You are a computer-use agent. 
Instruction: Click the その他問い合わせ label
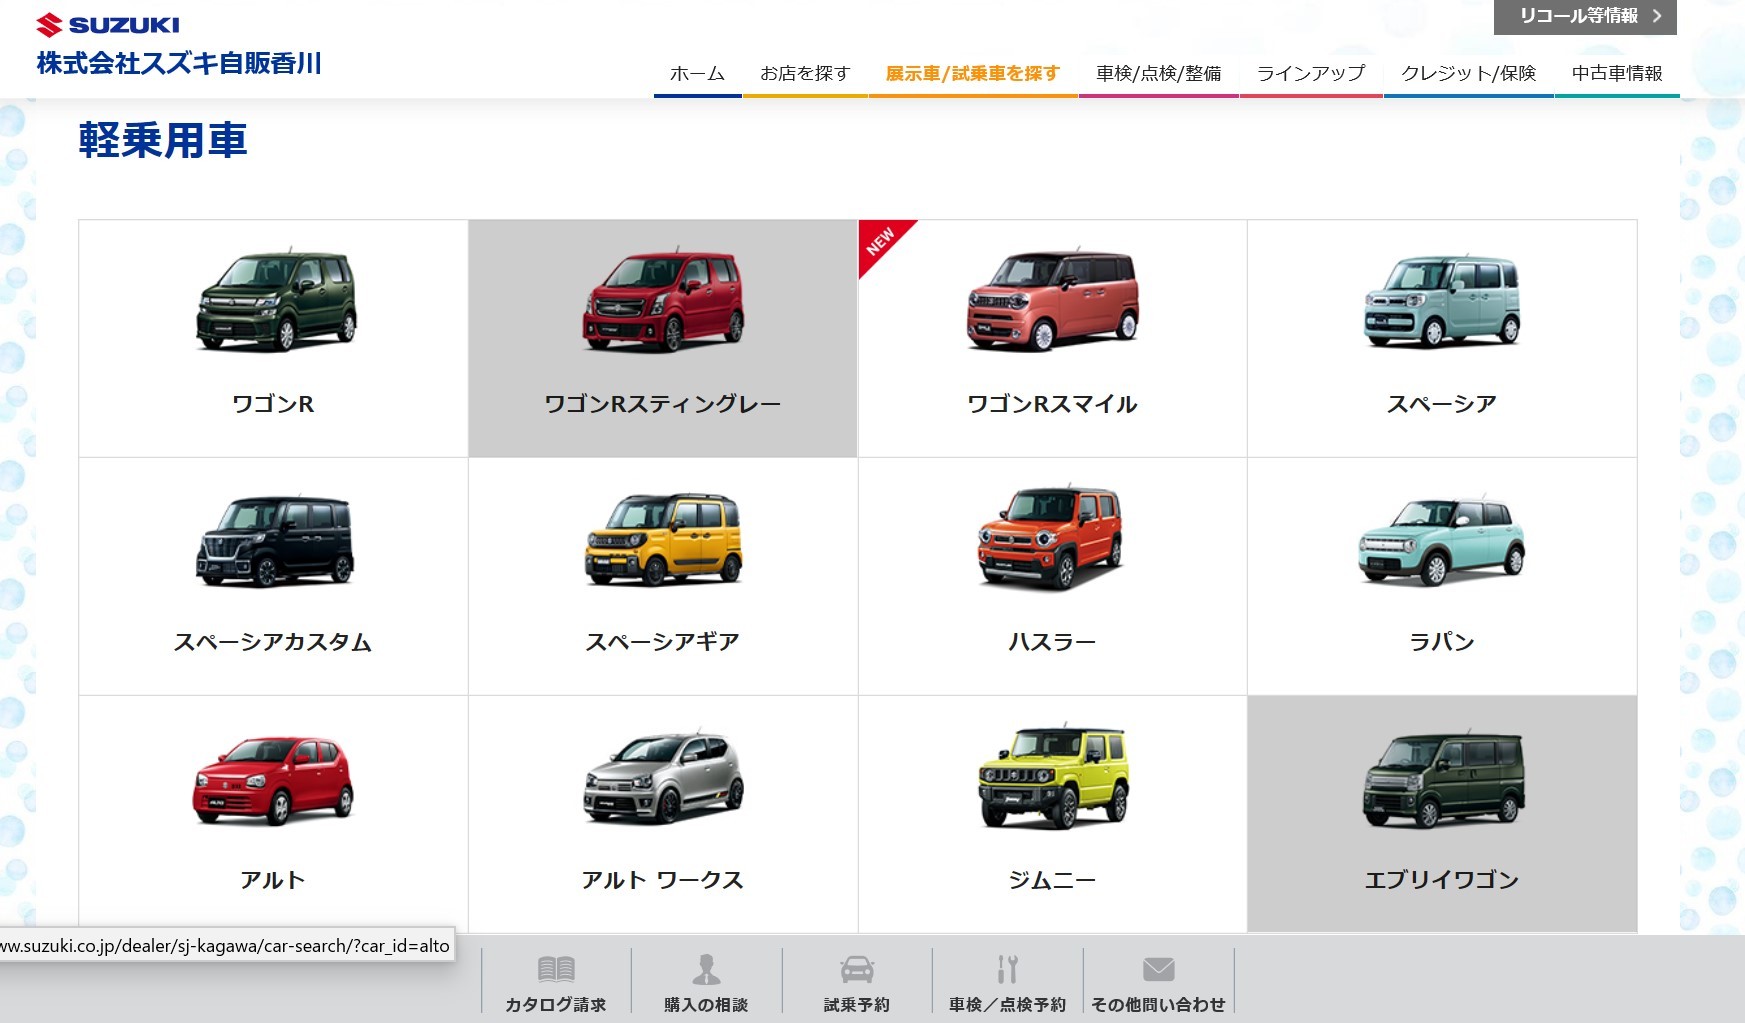click(1158, 1004)
